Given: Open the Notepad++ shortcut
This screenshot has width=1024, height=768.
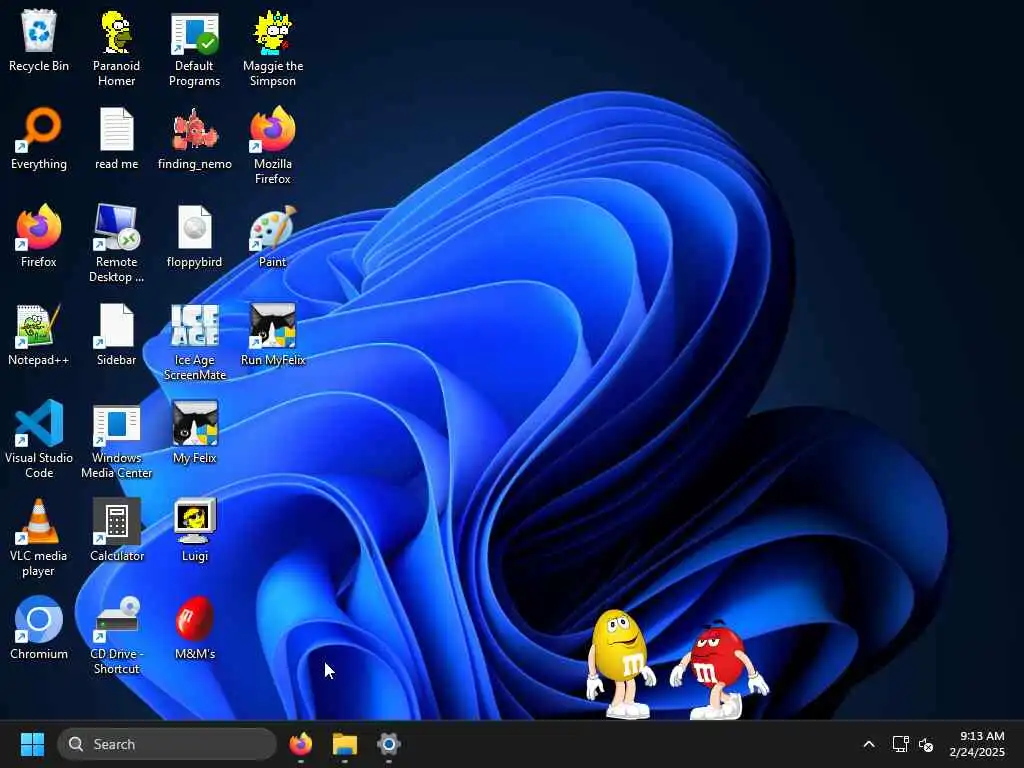Looking at the screenshot, I should (39, 334).
